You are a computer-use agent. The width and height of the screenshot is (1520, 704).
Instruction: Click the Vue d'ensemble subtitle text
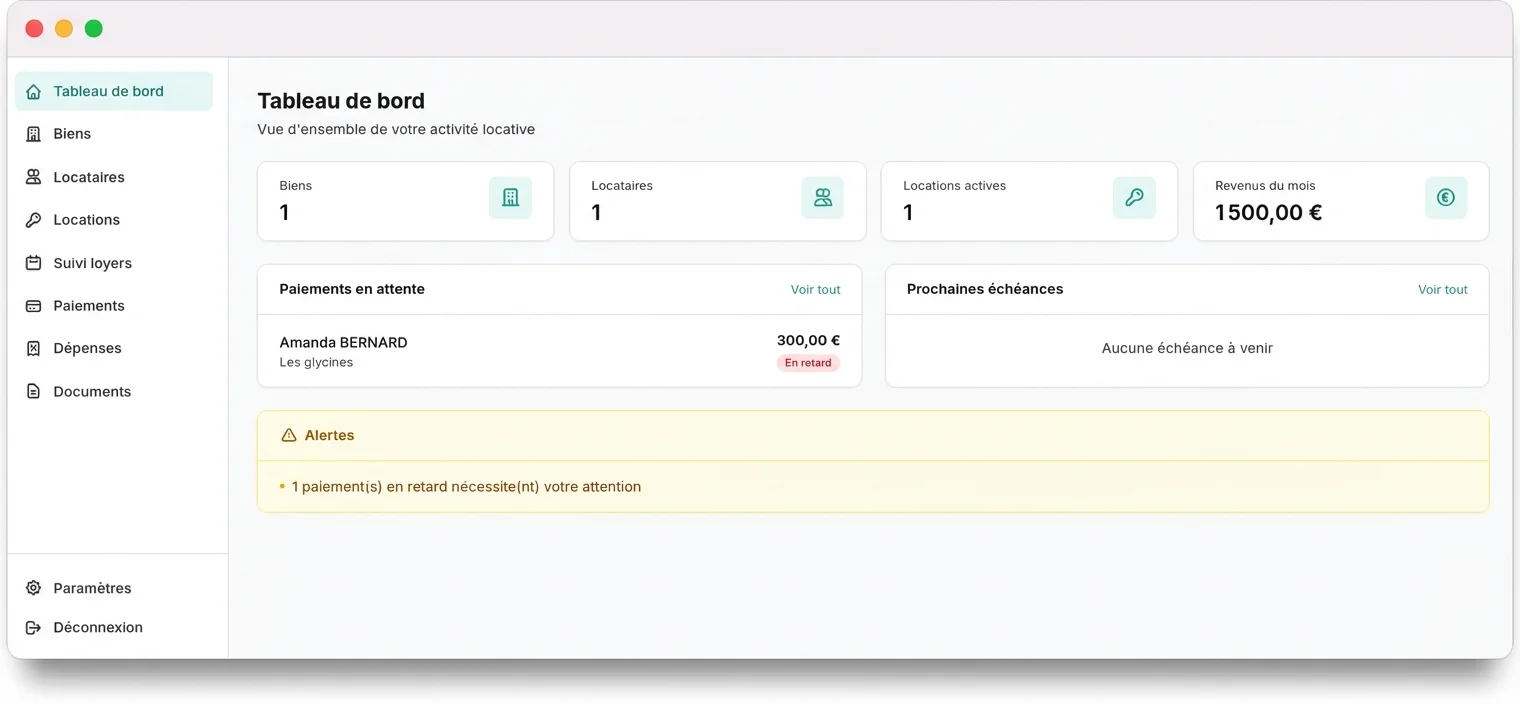tap(396, 129)
